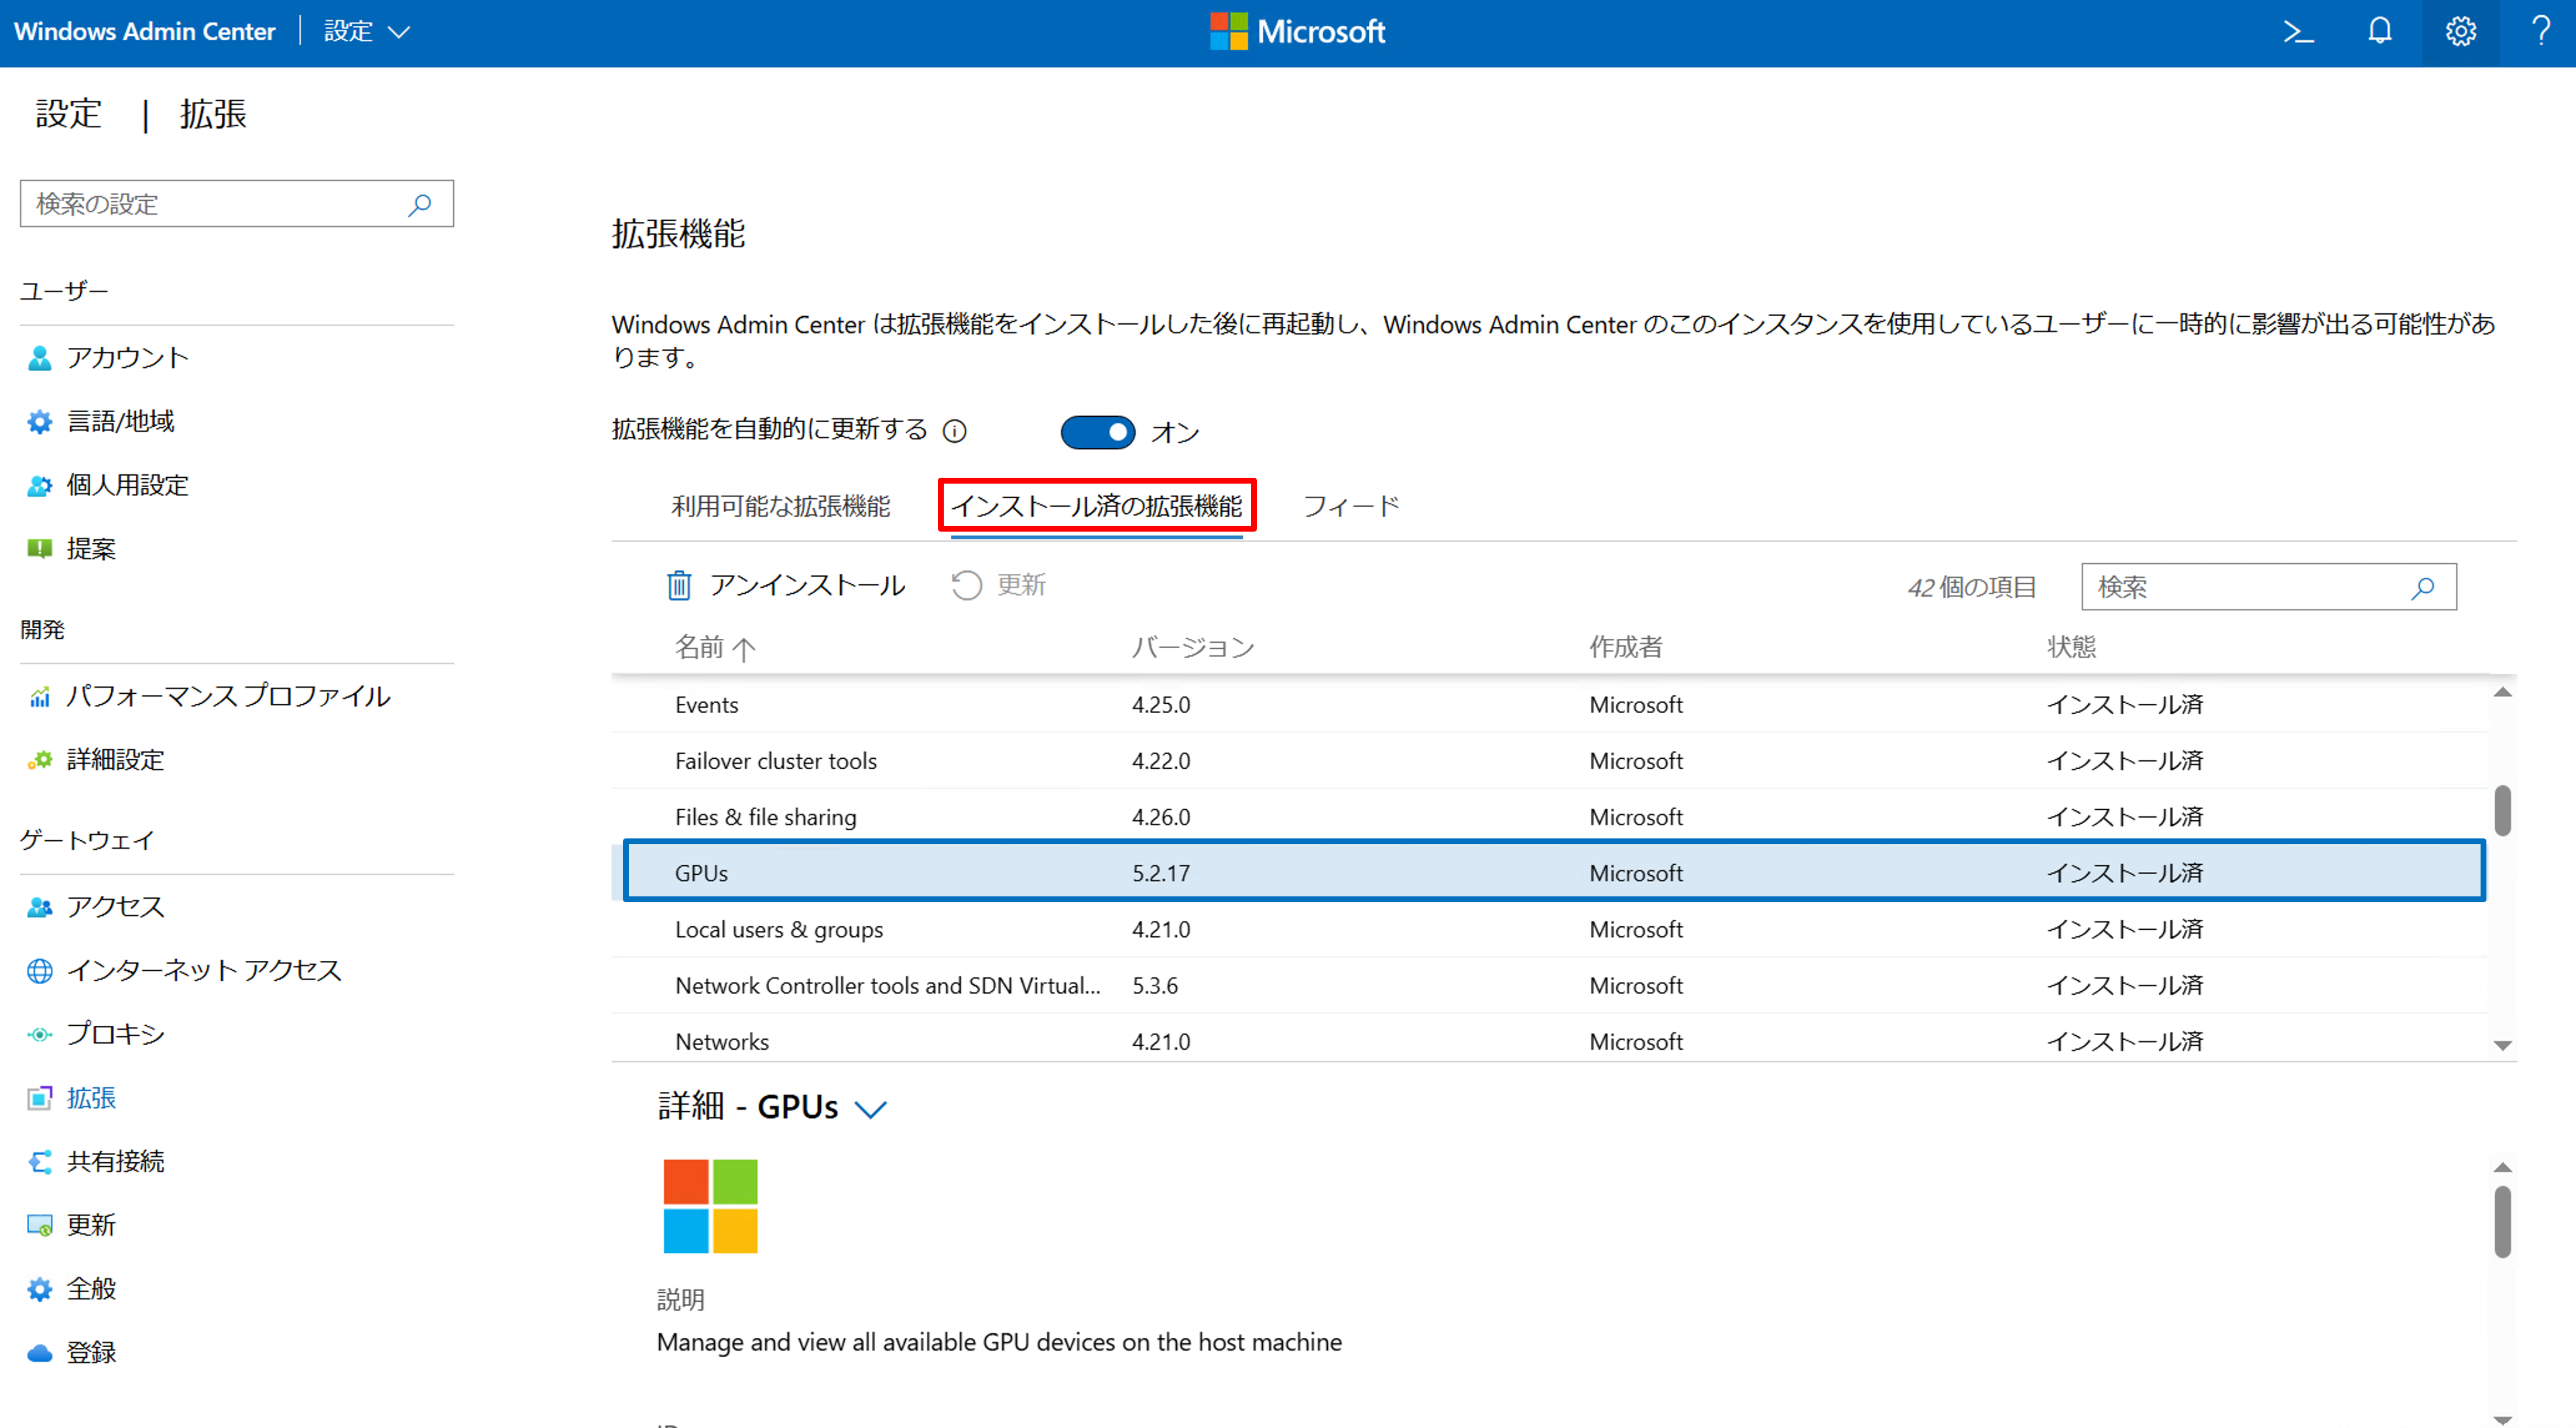
Task: Click the パフォーマンス プロファイル chart icon
Action: tap(39, 697)
